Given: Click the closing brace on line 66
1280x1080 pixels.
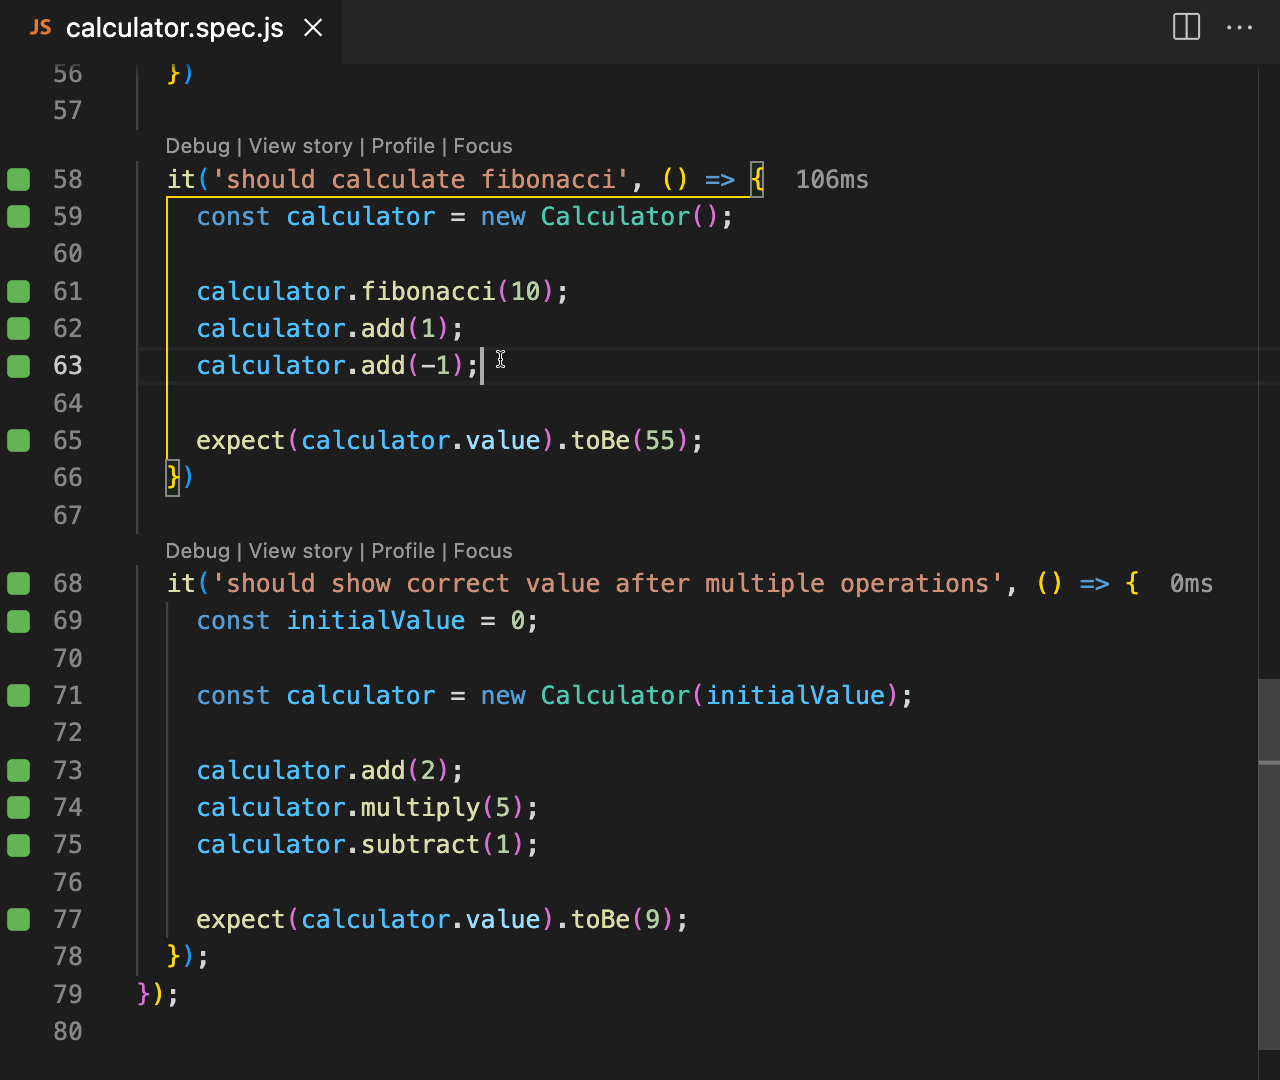Looking at the screenshot, I should [x=173, y=477].
